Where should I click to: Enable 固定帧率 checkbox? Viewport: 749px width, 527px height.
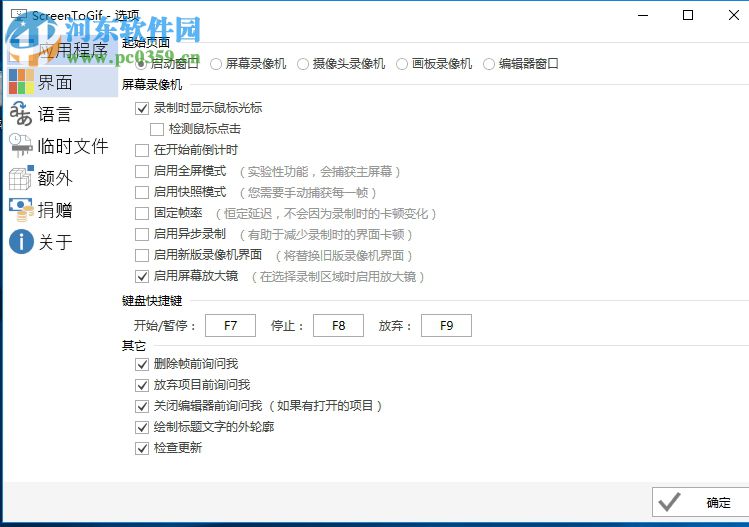(142, 214)
